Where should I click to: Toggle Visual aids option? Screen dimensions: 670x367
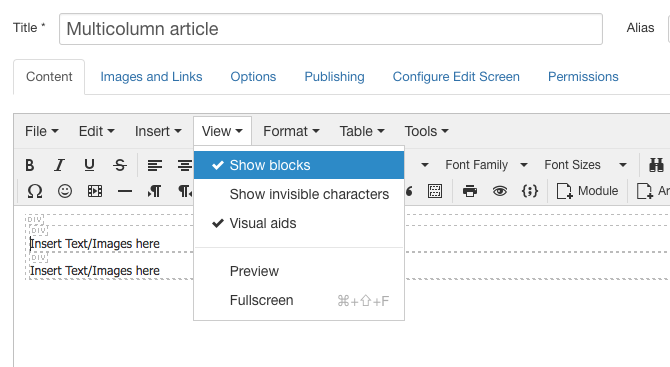pyautogui.click(x=299, y=223)
